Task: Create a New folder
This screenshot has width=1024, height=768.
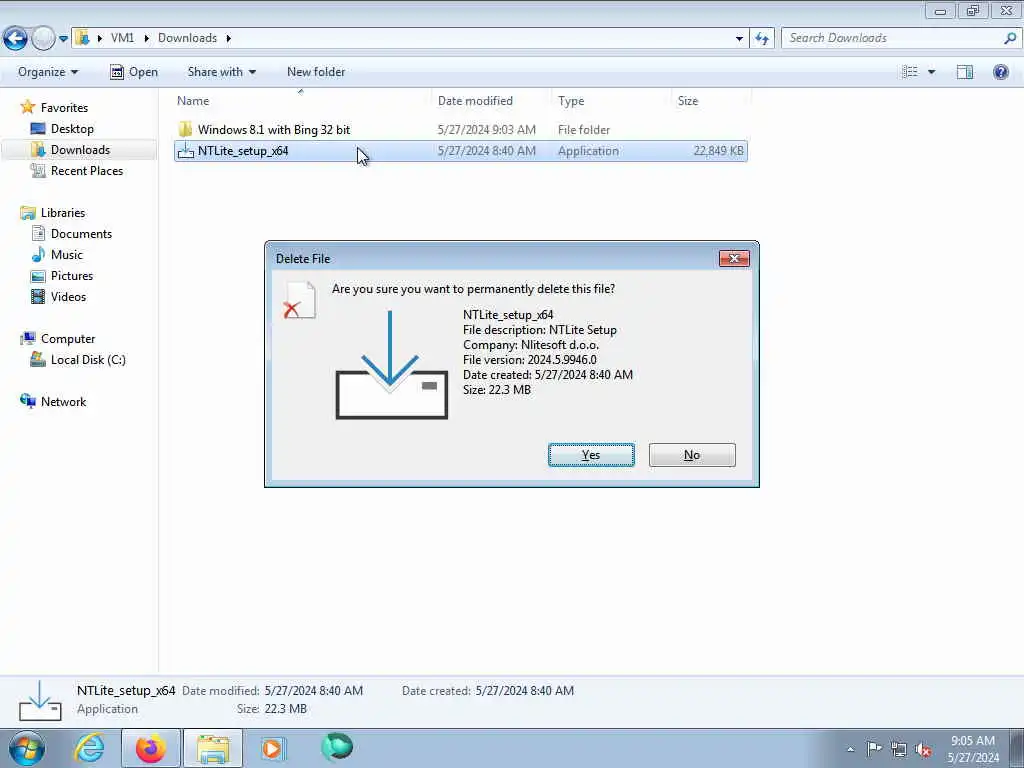Action: click(x=316, y=72)
